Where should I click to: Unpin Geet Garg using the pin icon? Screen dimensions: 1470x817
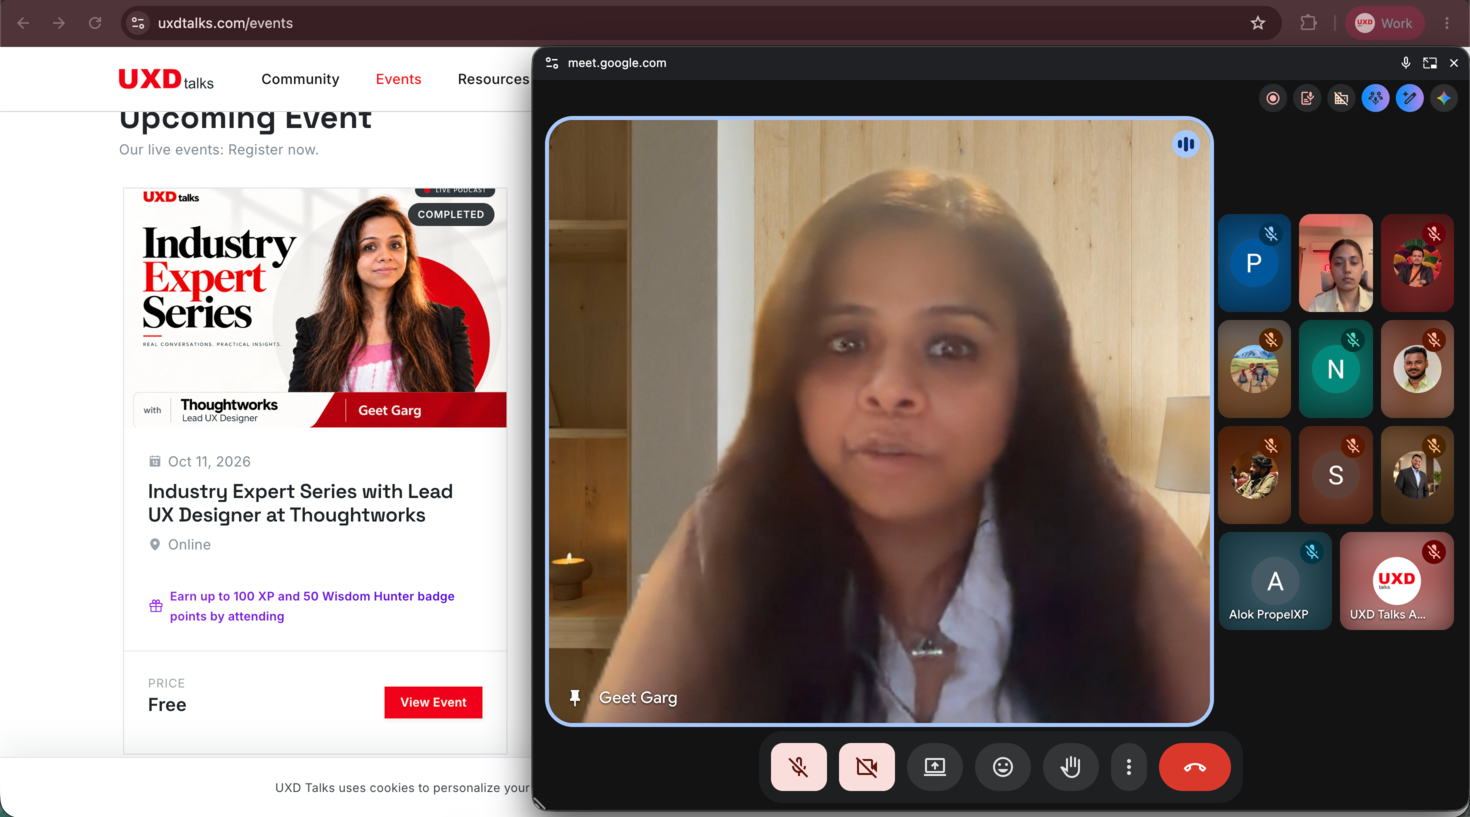click(575, 698)
